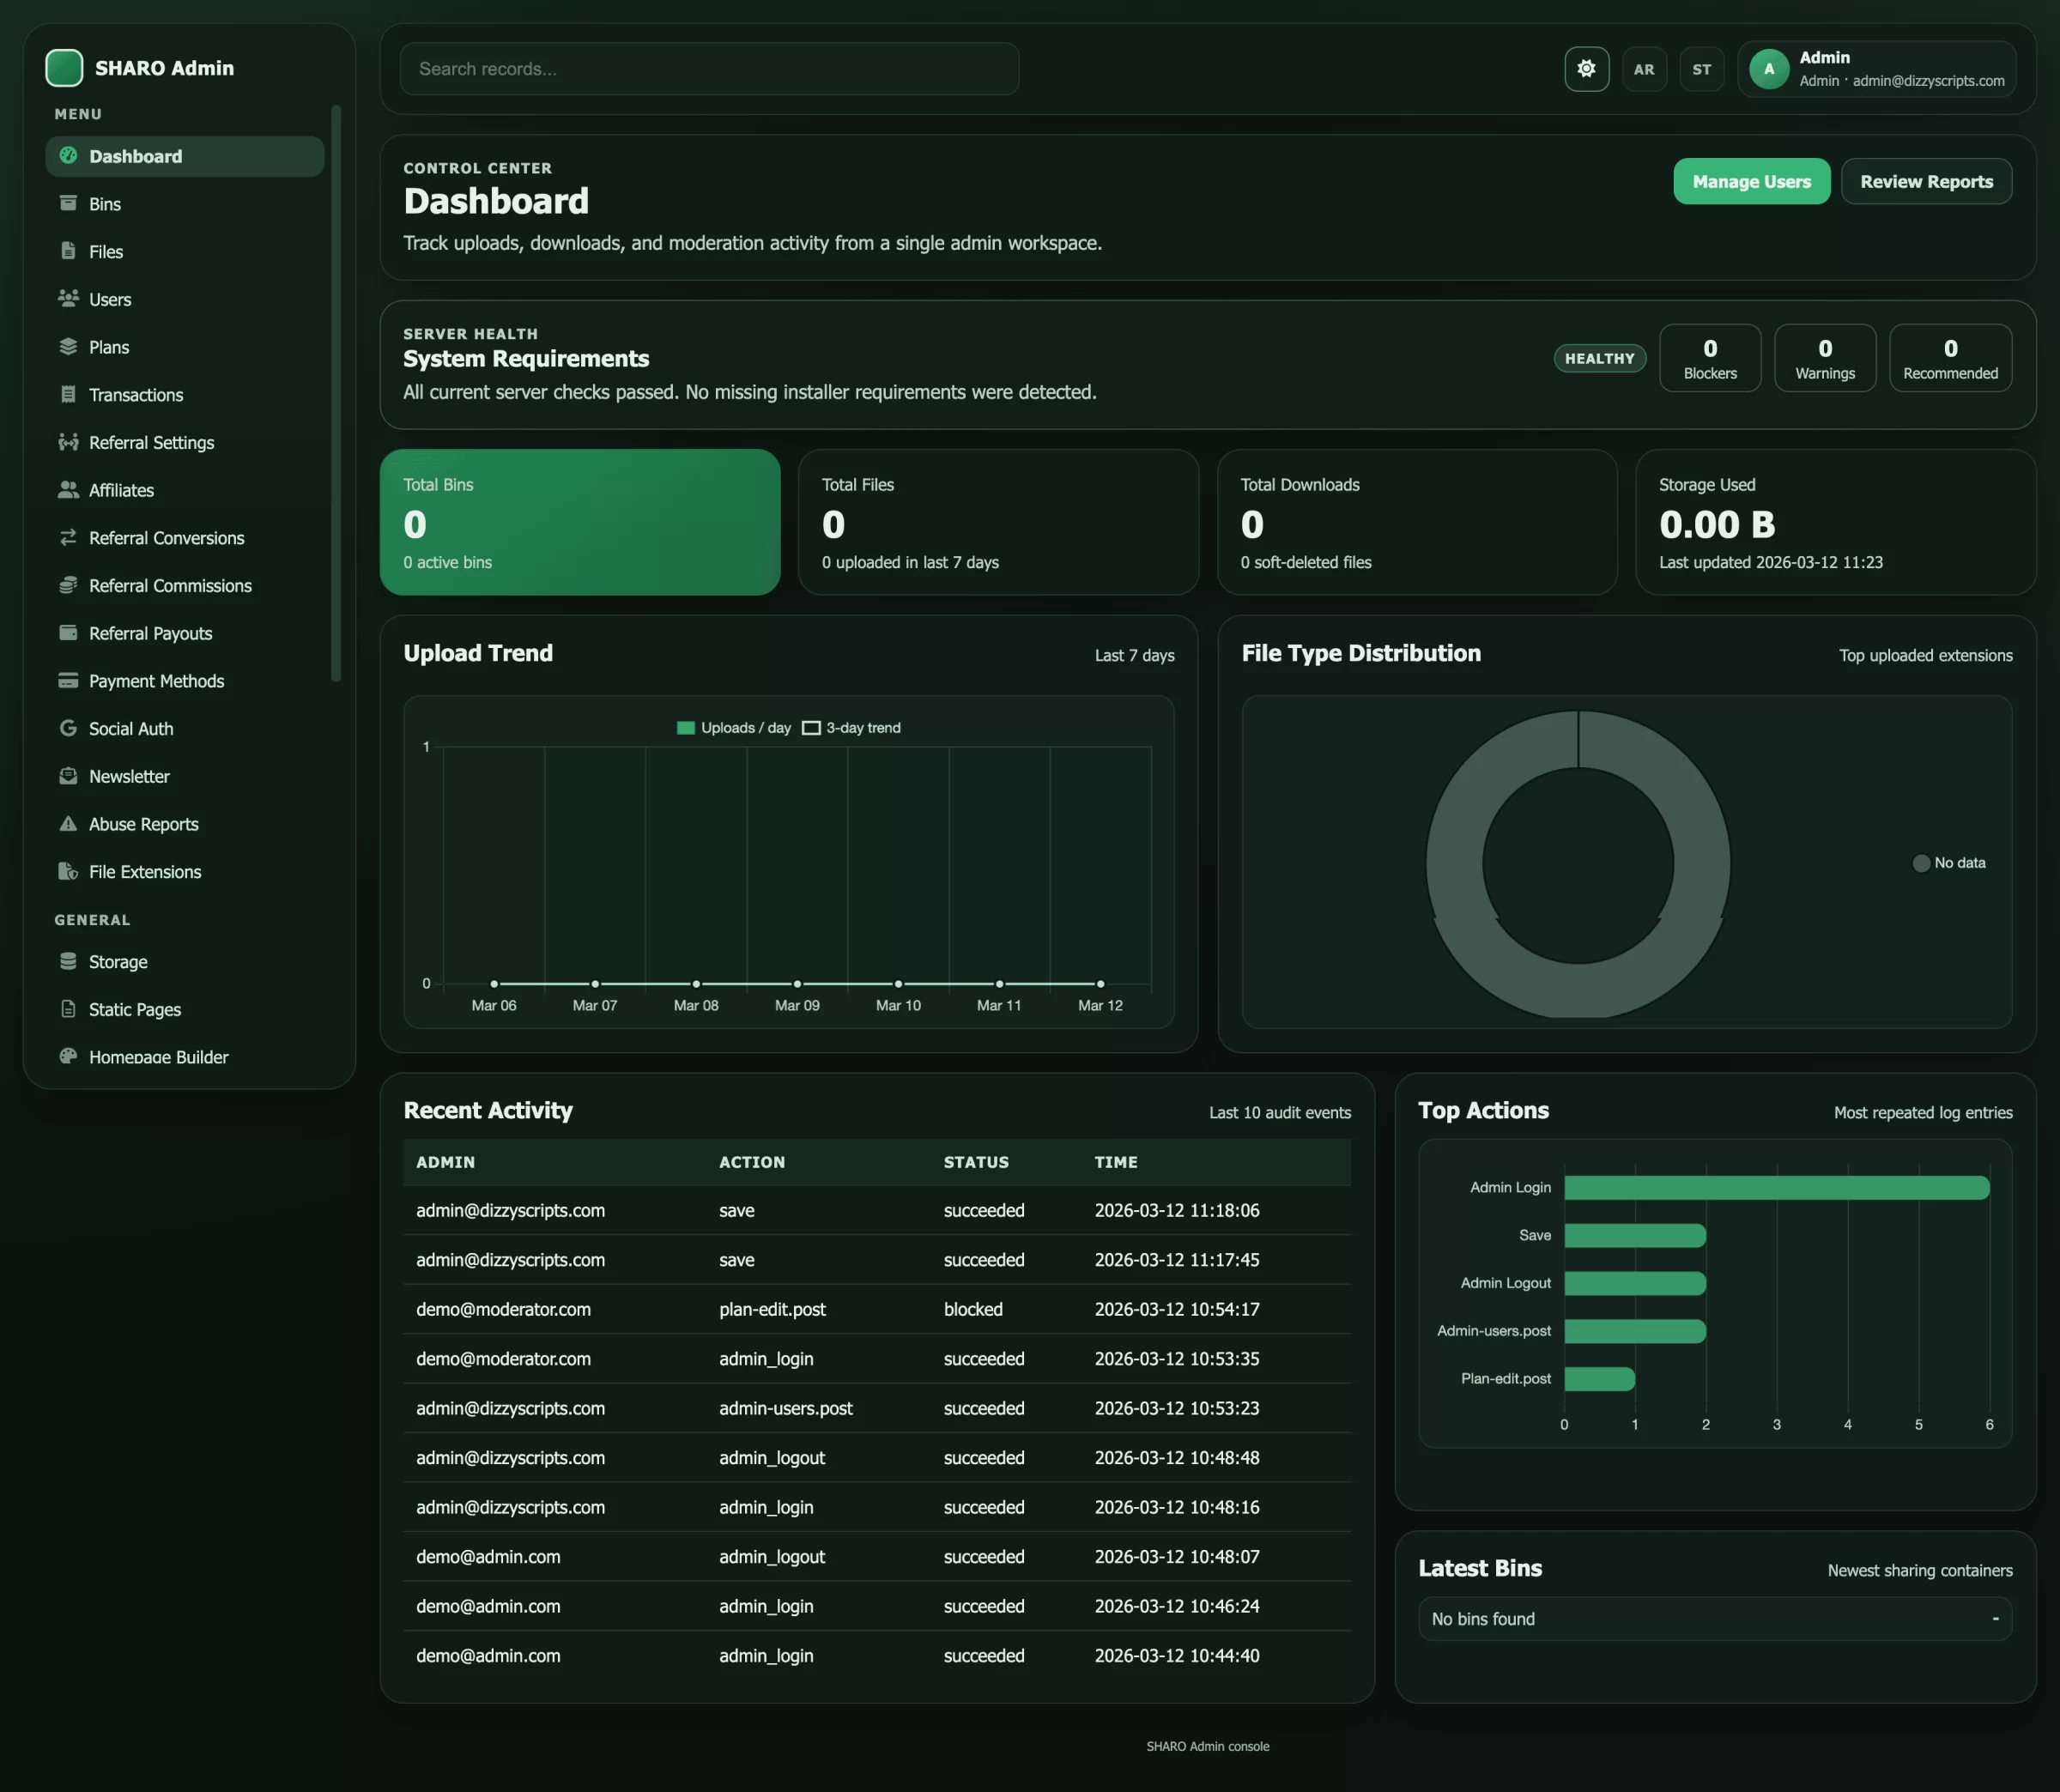Click the 2026-03-12 10:44:40 time cell
The image size is (2060, 1792).
pyautogui.click(x=1177, y=1655)
